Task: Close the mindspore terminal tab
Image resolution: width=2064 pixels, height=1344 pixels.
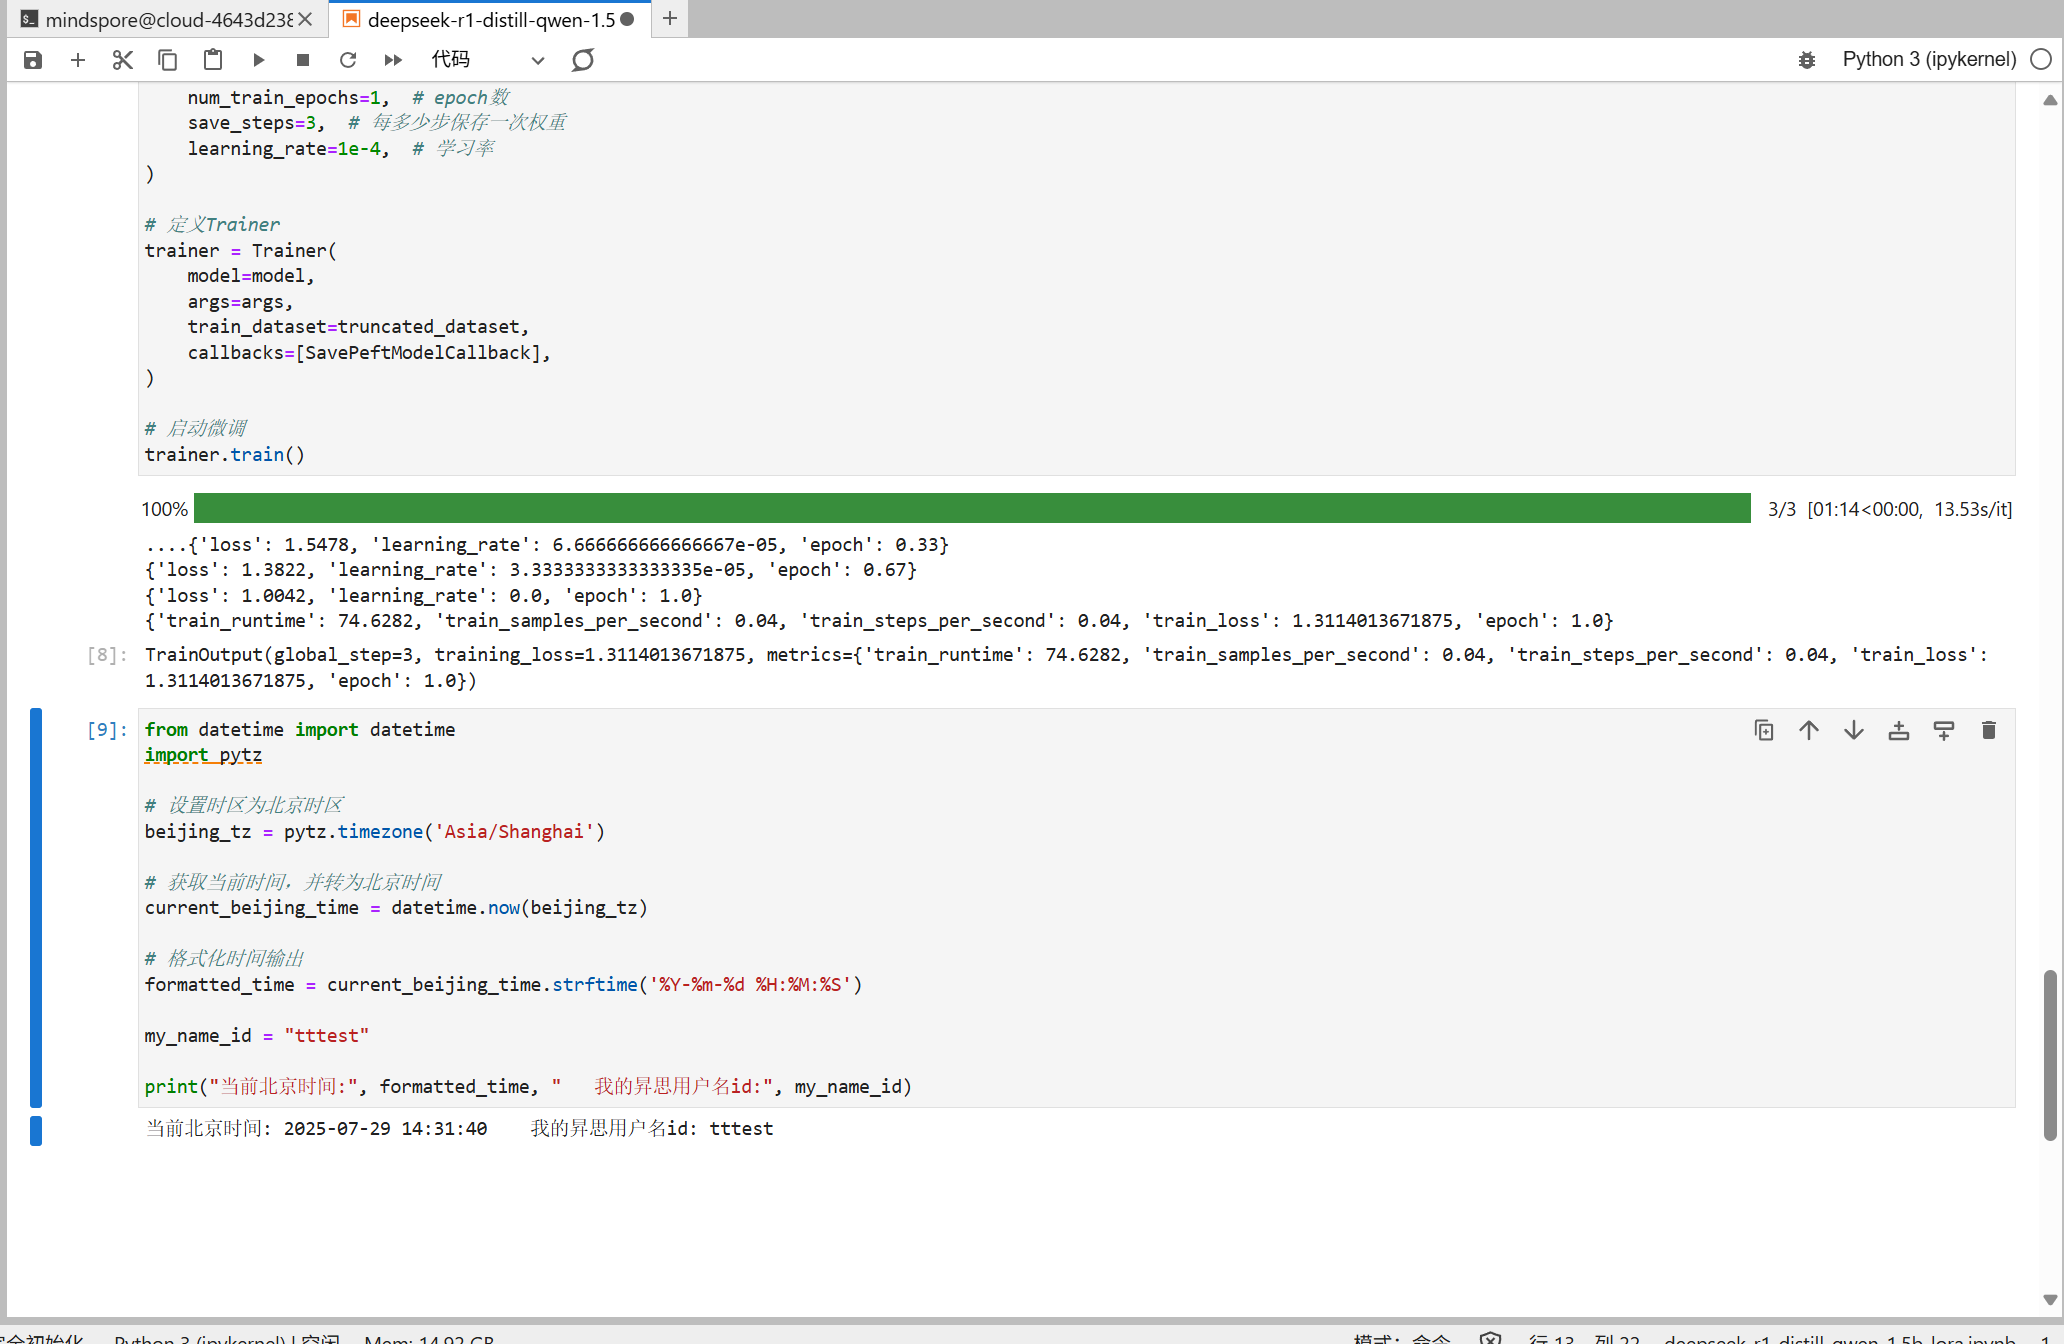Action: [306, 19]
